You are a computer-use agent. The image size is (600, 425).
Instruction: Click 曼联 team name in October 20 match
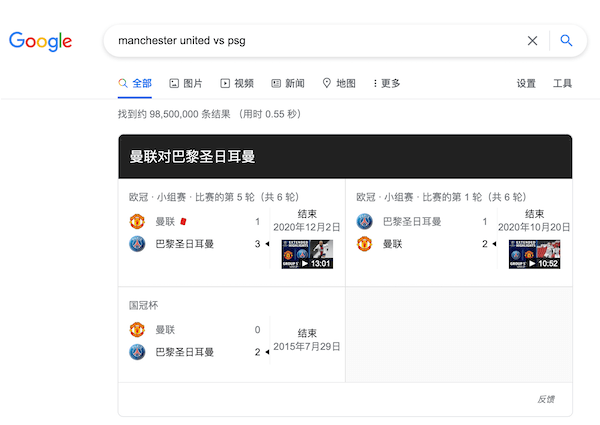coord(393,244)
